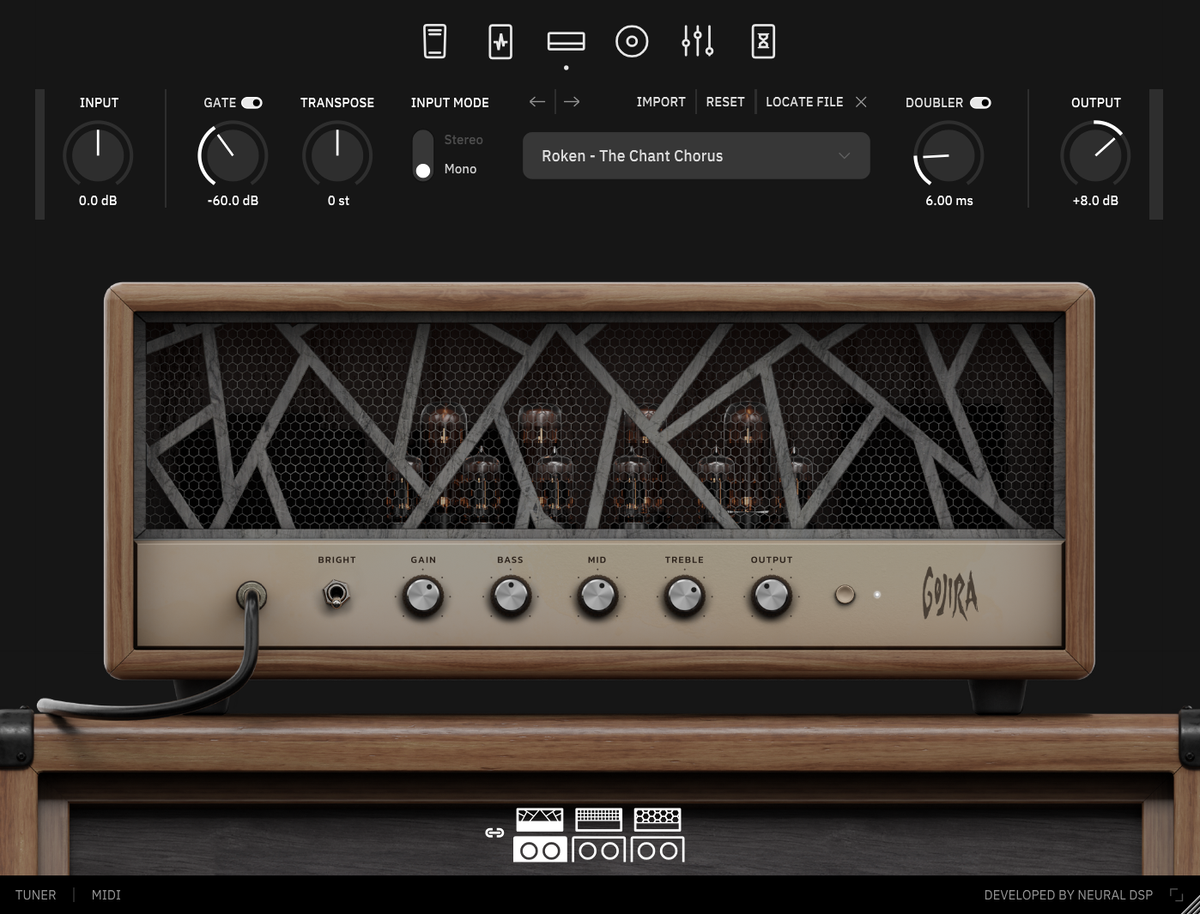This screenshot has height=914, width=1200.
Task: Click the Import button
Action: 661,102
